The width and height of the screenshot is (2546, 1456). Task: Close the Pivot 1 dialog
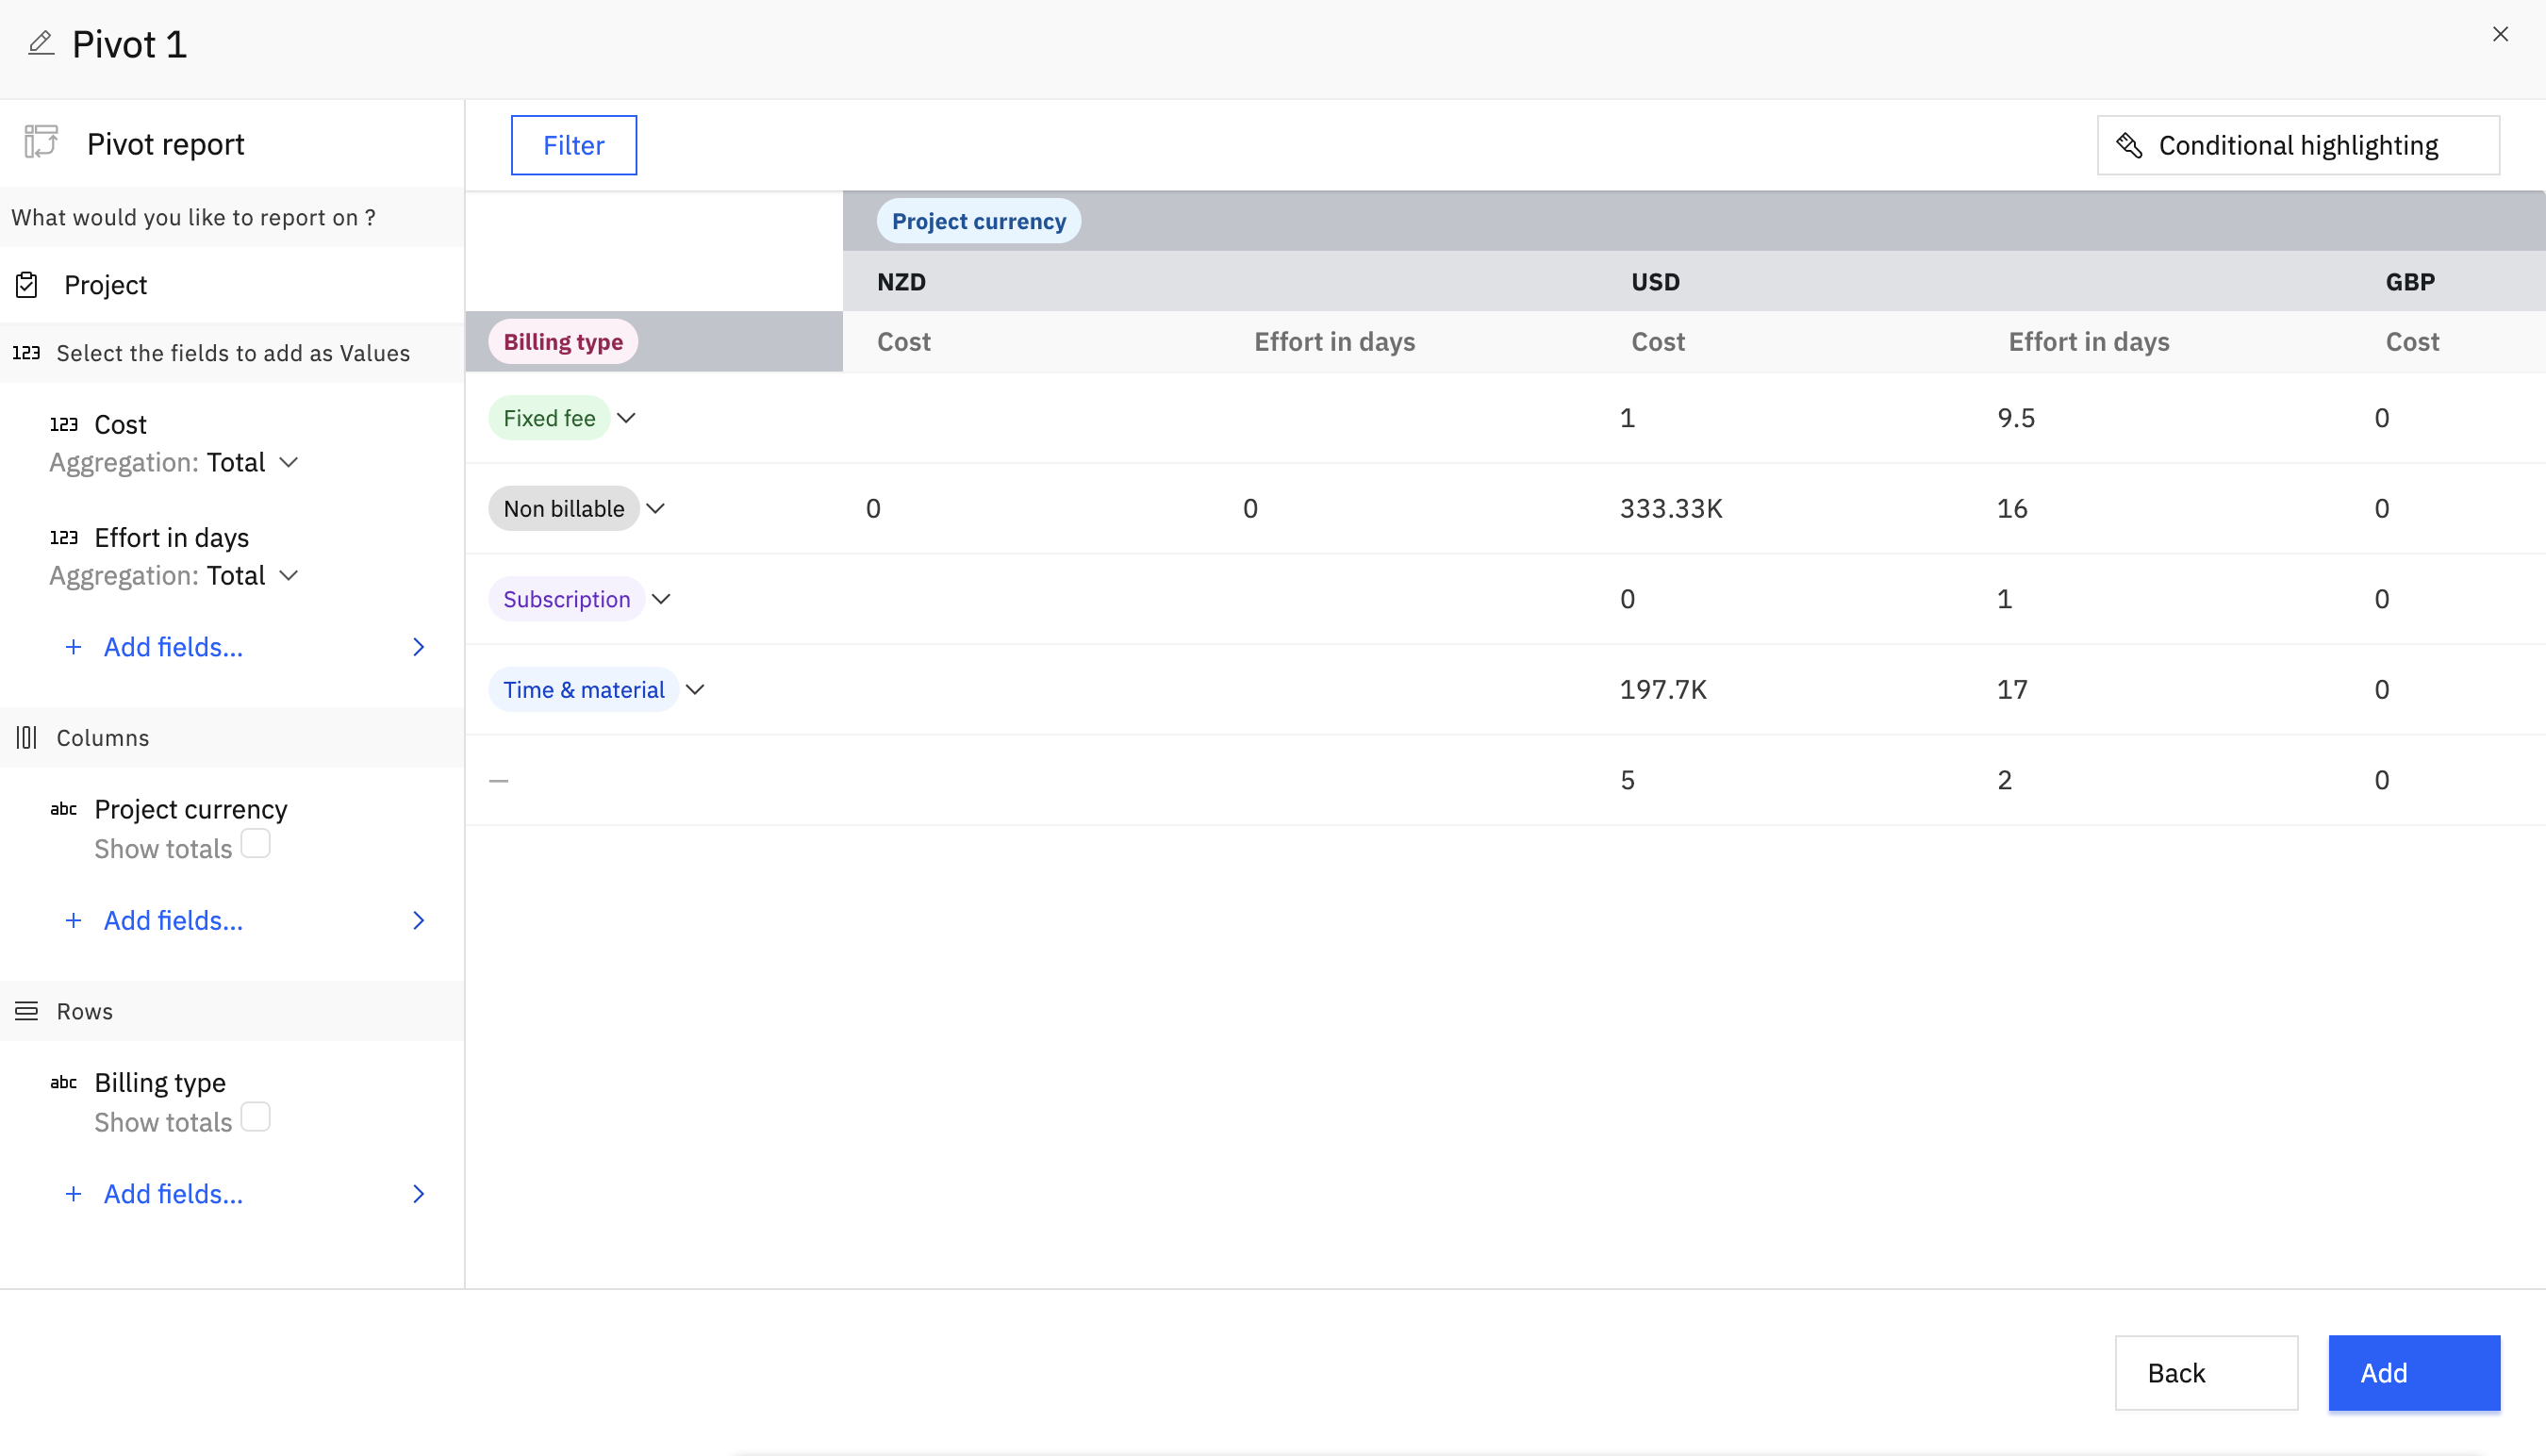point(2500,34)
